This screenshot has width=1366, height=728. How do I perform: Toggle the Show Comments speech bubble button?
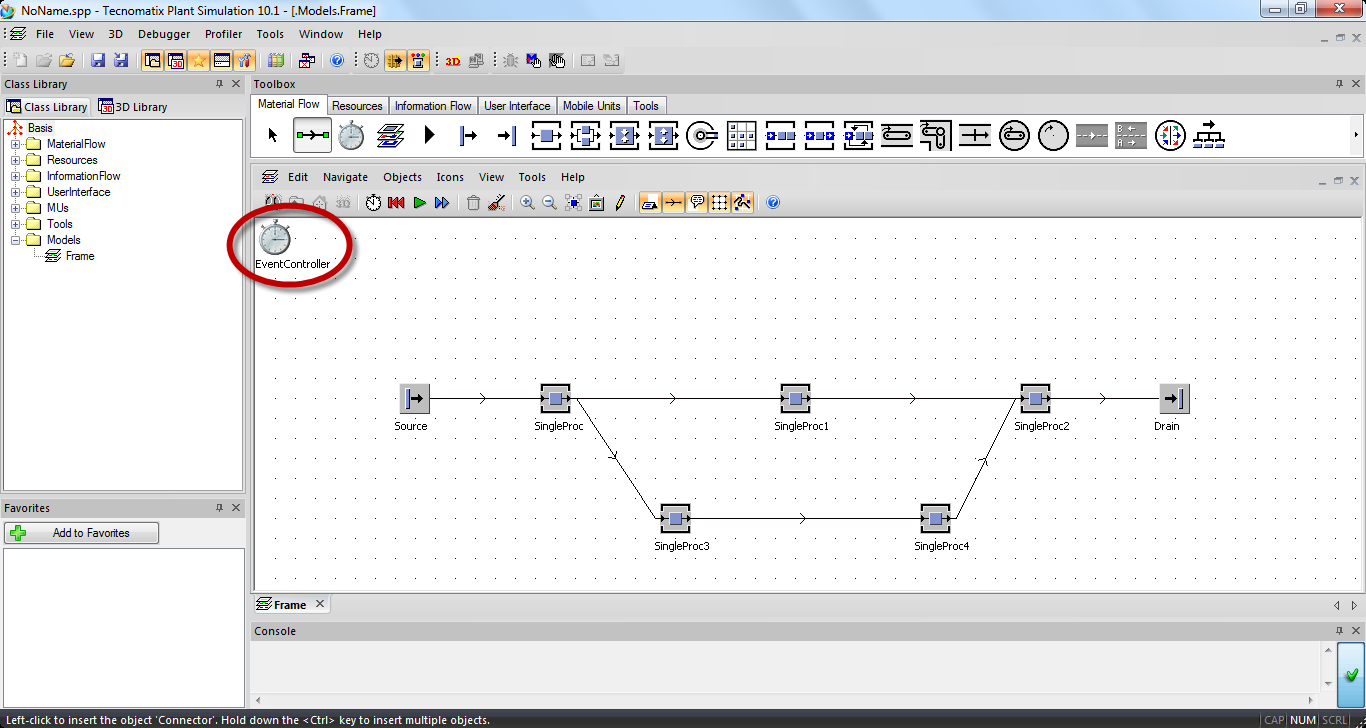(x=696, y=203)
